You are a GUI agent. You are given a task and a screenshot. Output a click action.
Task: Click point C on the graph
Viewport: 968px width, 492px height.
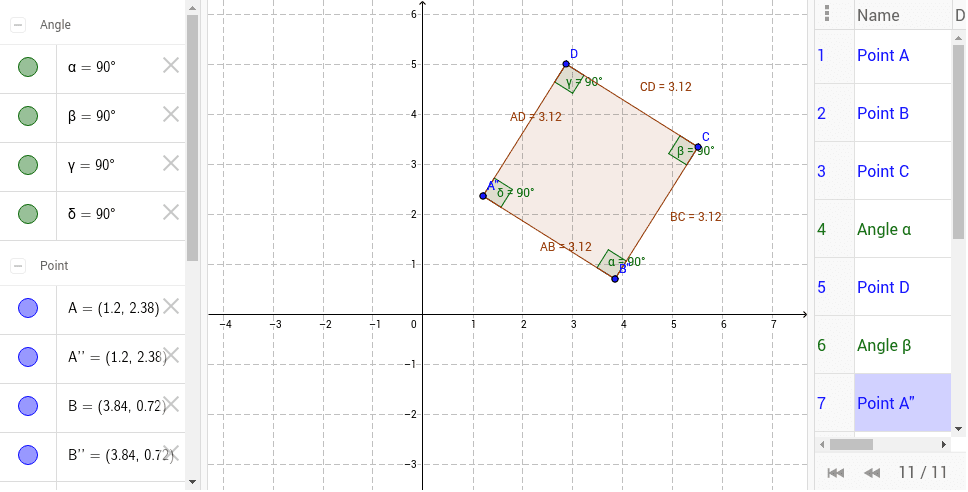698,147
